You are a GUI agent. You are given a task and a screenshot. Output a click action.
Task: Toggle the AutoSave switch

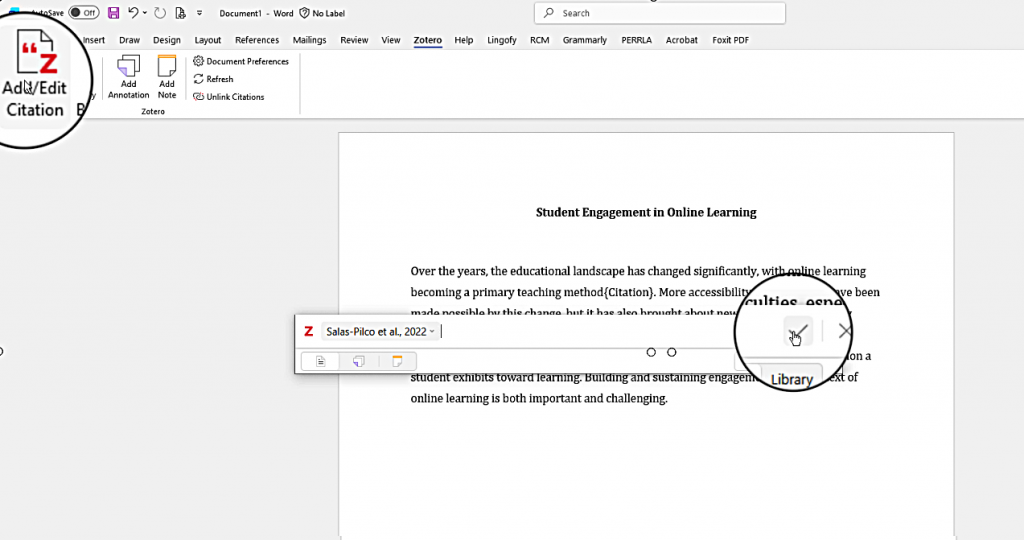[x=84, y=13]
